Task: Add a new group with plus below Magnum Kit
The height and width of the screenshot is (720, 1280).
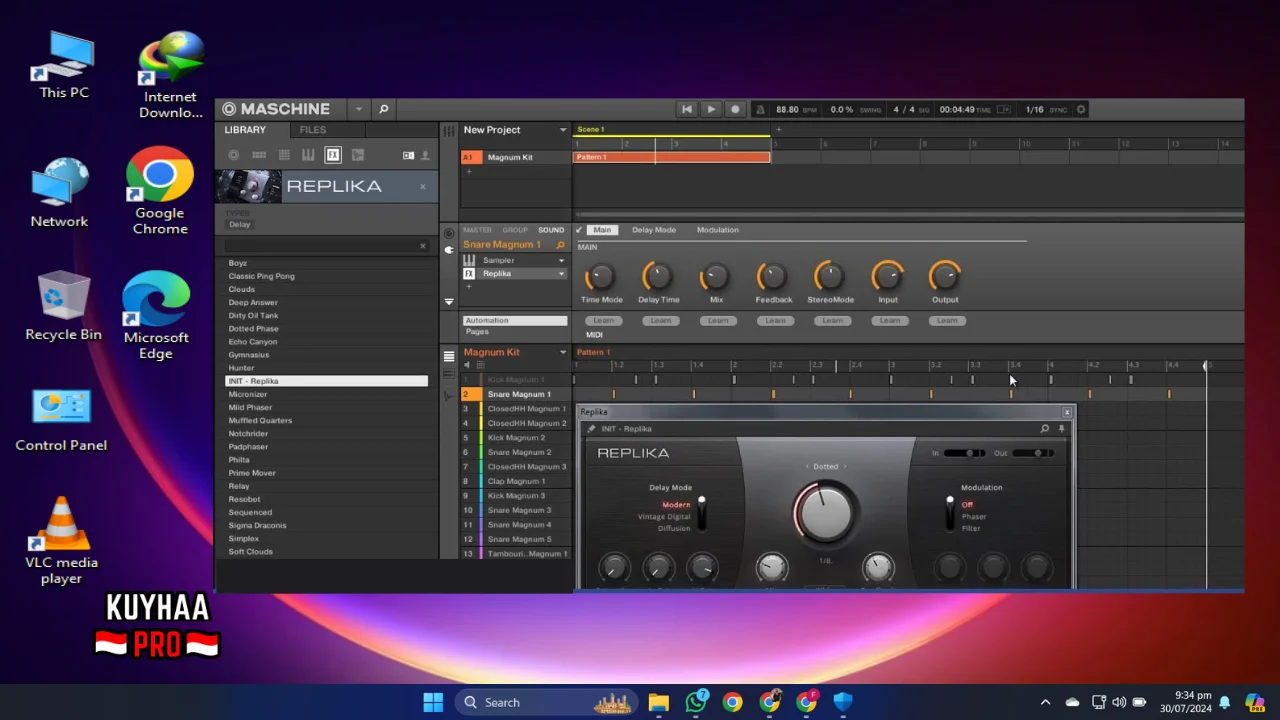Action: pyautogui.click(x=468, y=172)
